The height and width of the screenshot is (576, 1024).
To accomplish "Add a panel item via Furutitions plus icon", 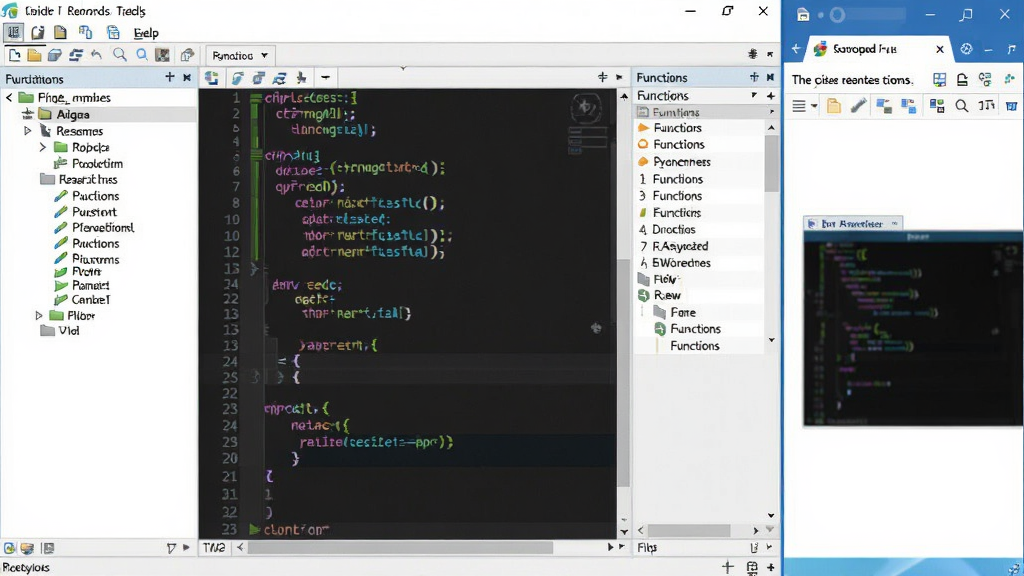I will pos(170,78).
